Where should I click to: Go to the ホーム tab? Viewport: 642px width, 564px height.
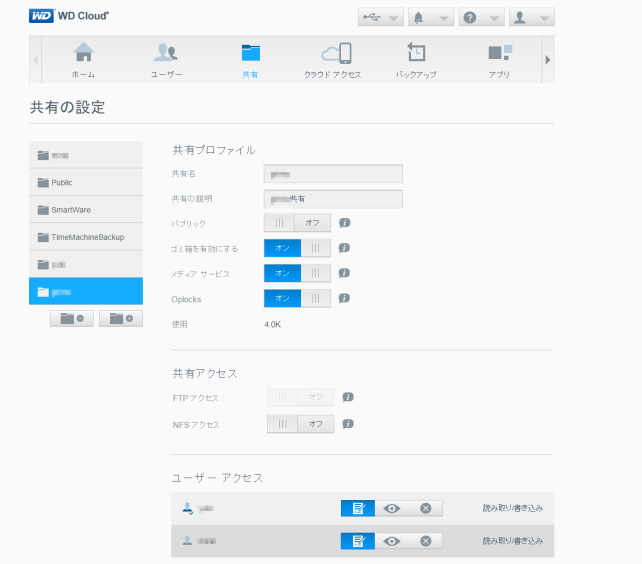click(x=84, y=60)
